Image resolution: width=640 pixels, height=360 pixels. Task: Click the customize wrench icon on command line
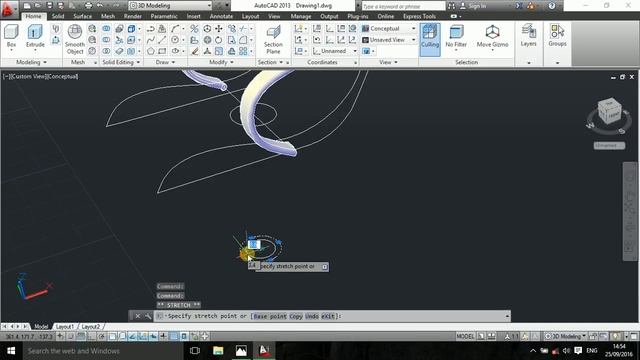point(148,316)
